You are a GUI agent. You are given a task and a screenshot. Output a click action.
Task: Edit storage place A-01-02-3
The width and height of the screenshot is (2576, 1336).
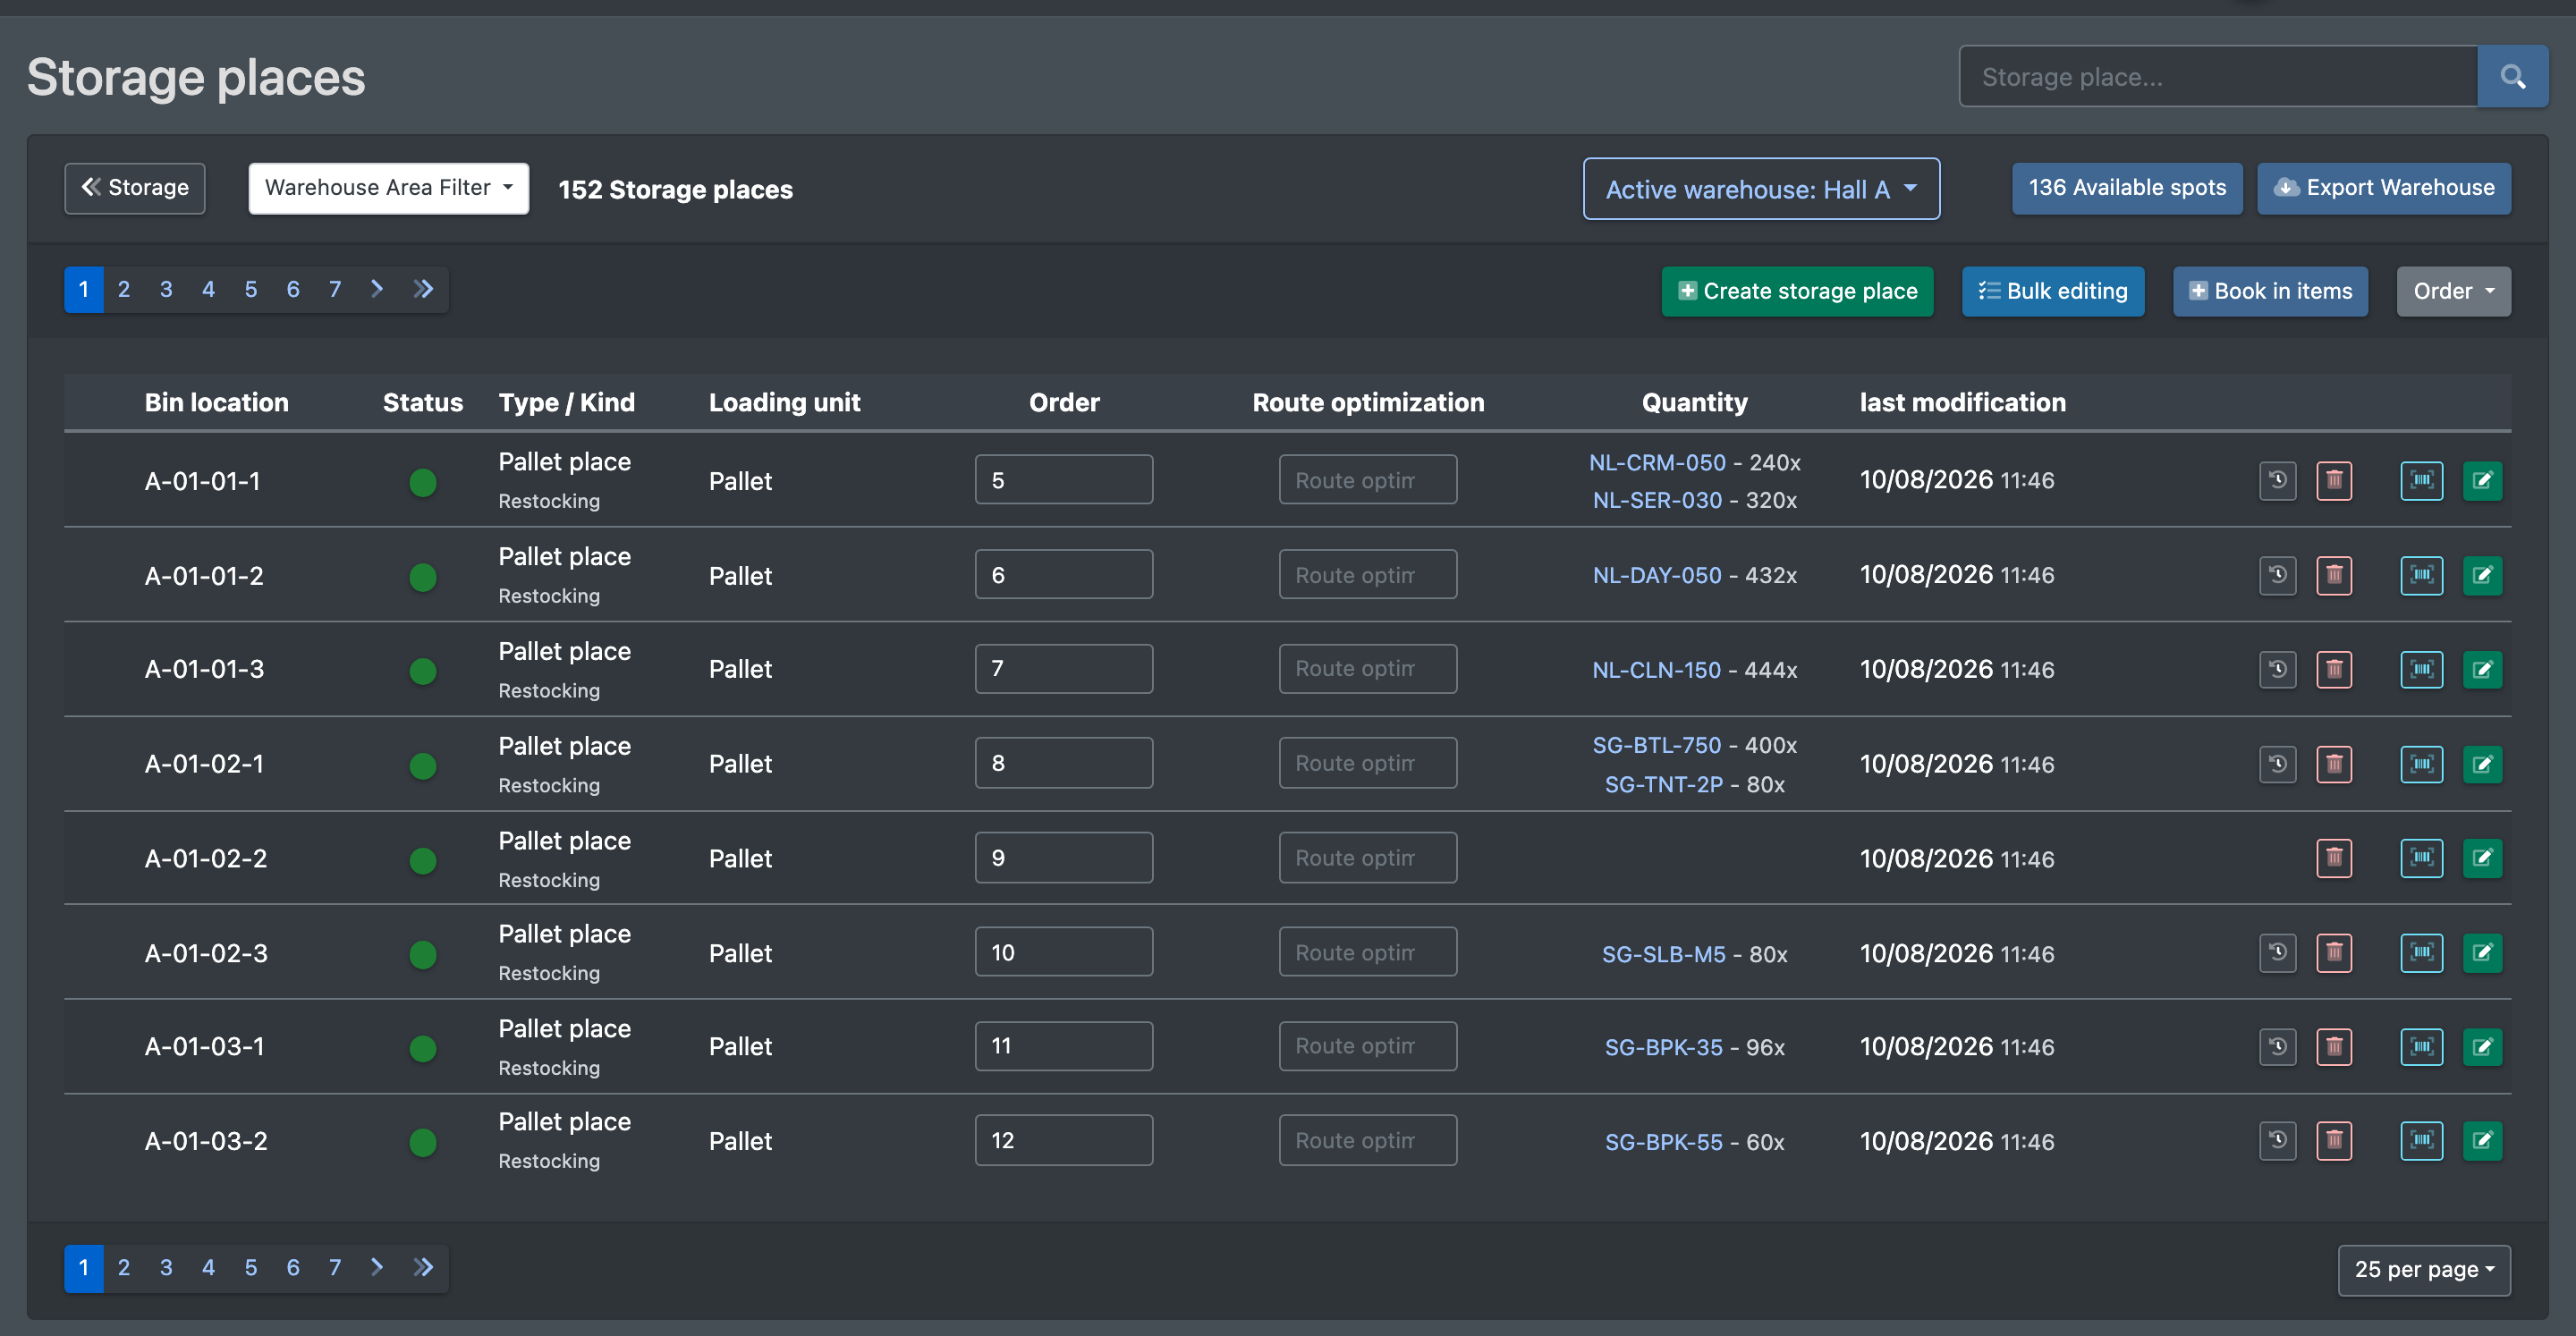click(x=2482, y=952)
